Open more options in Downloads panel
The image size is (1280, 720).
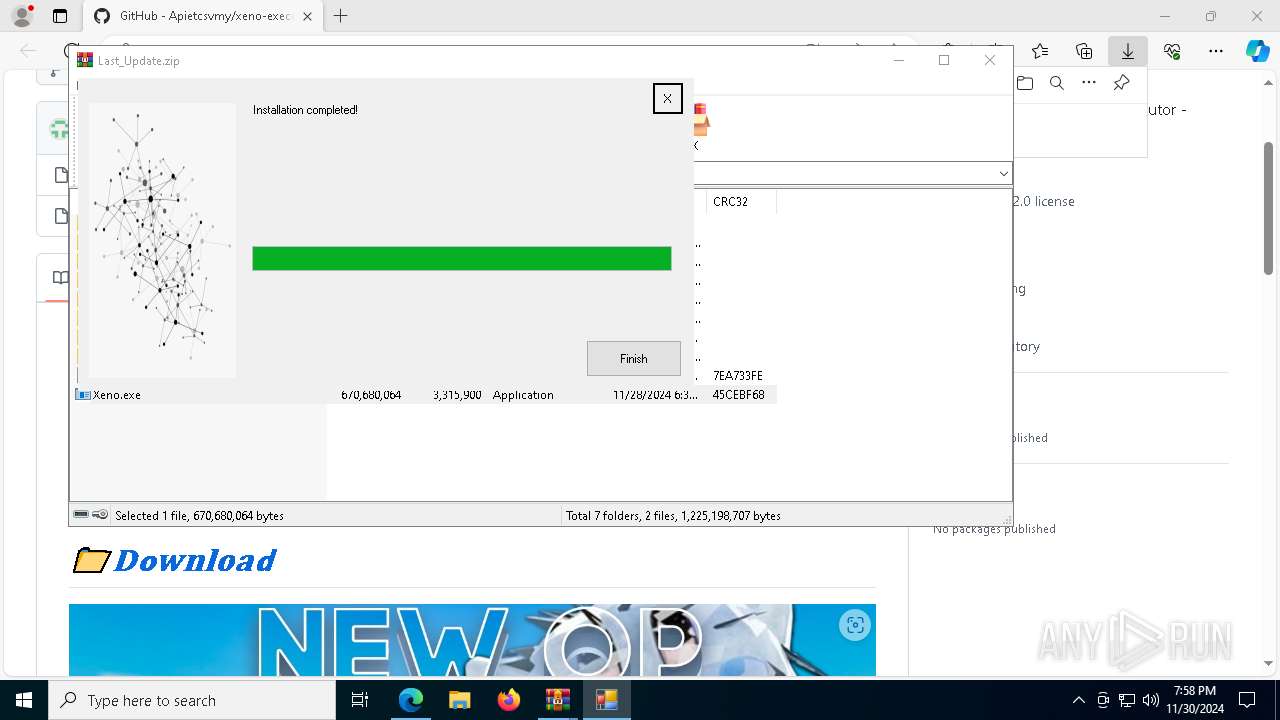[1089, 83]
